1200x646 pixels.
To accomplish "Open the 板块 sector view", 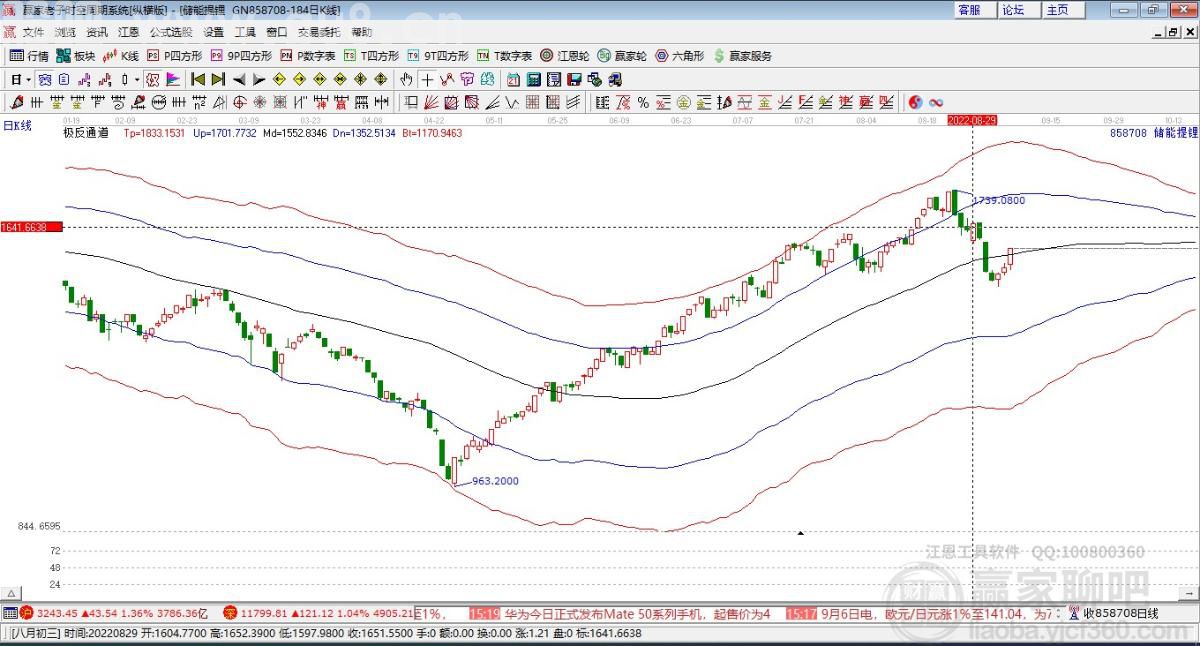I will click(x=75, y=56).
